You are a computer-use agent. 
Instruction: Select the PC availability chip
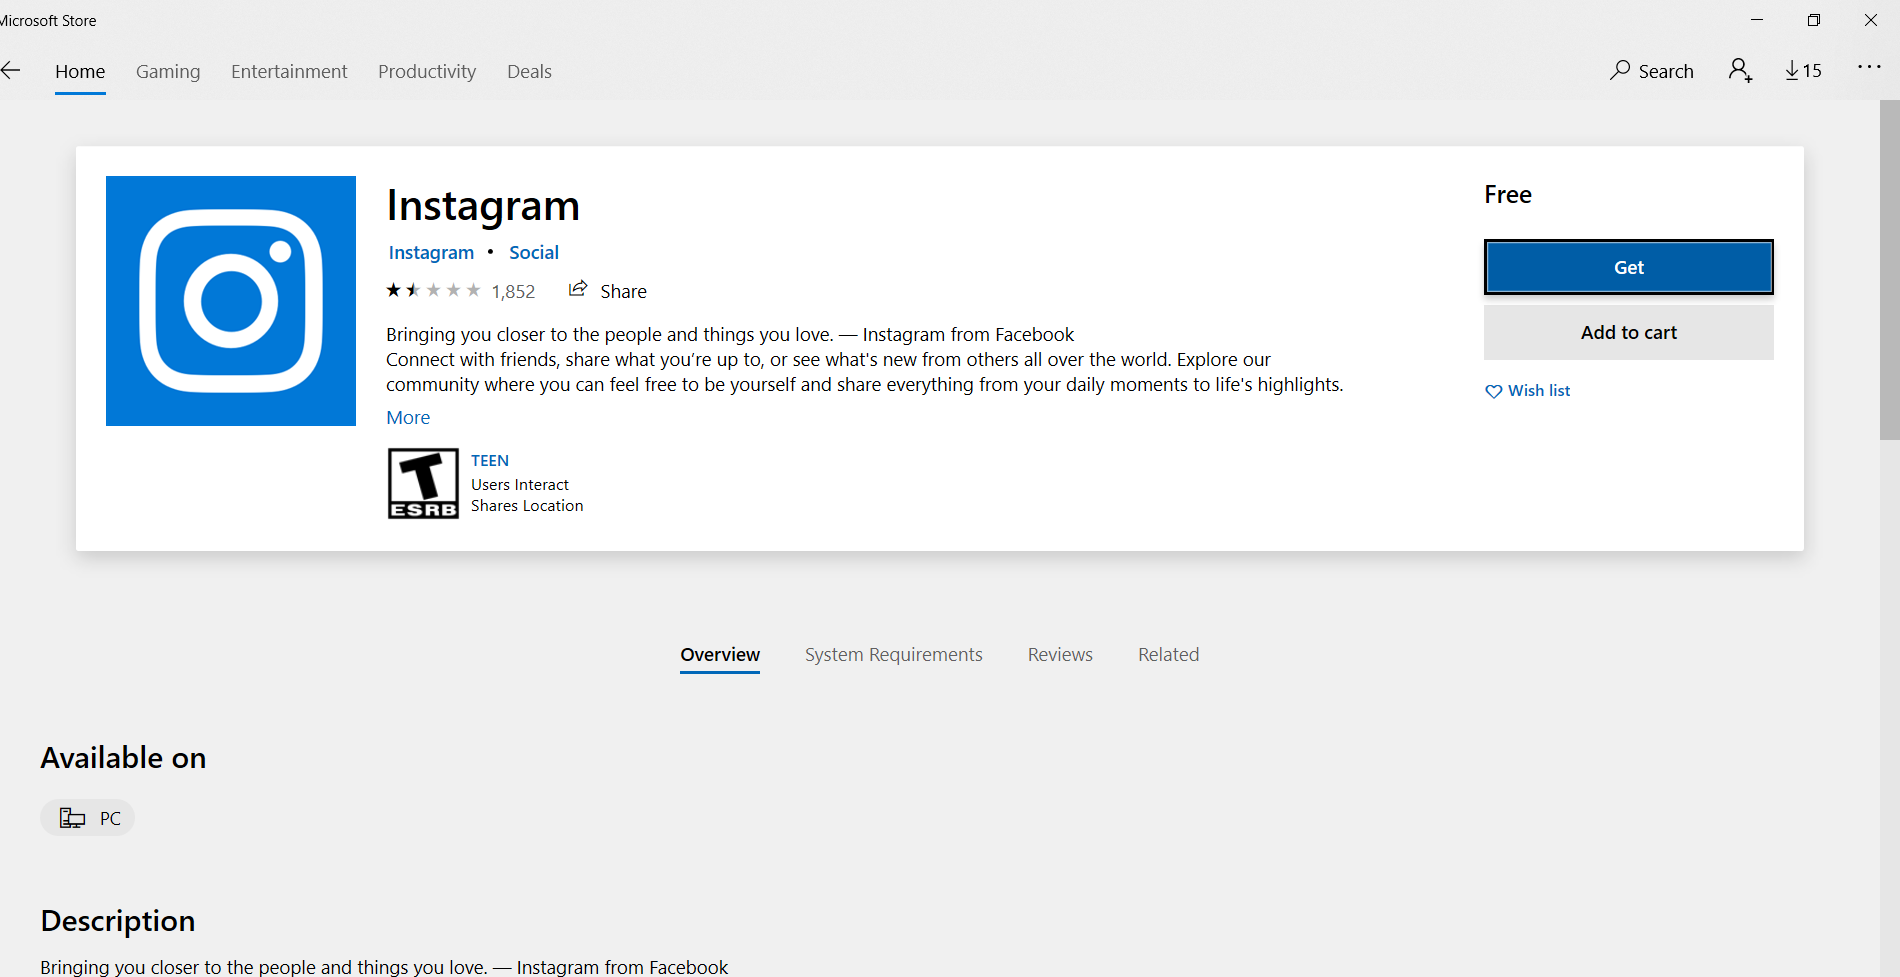87,817
